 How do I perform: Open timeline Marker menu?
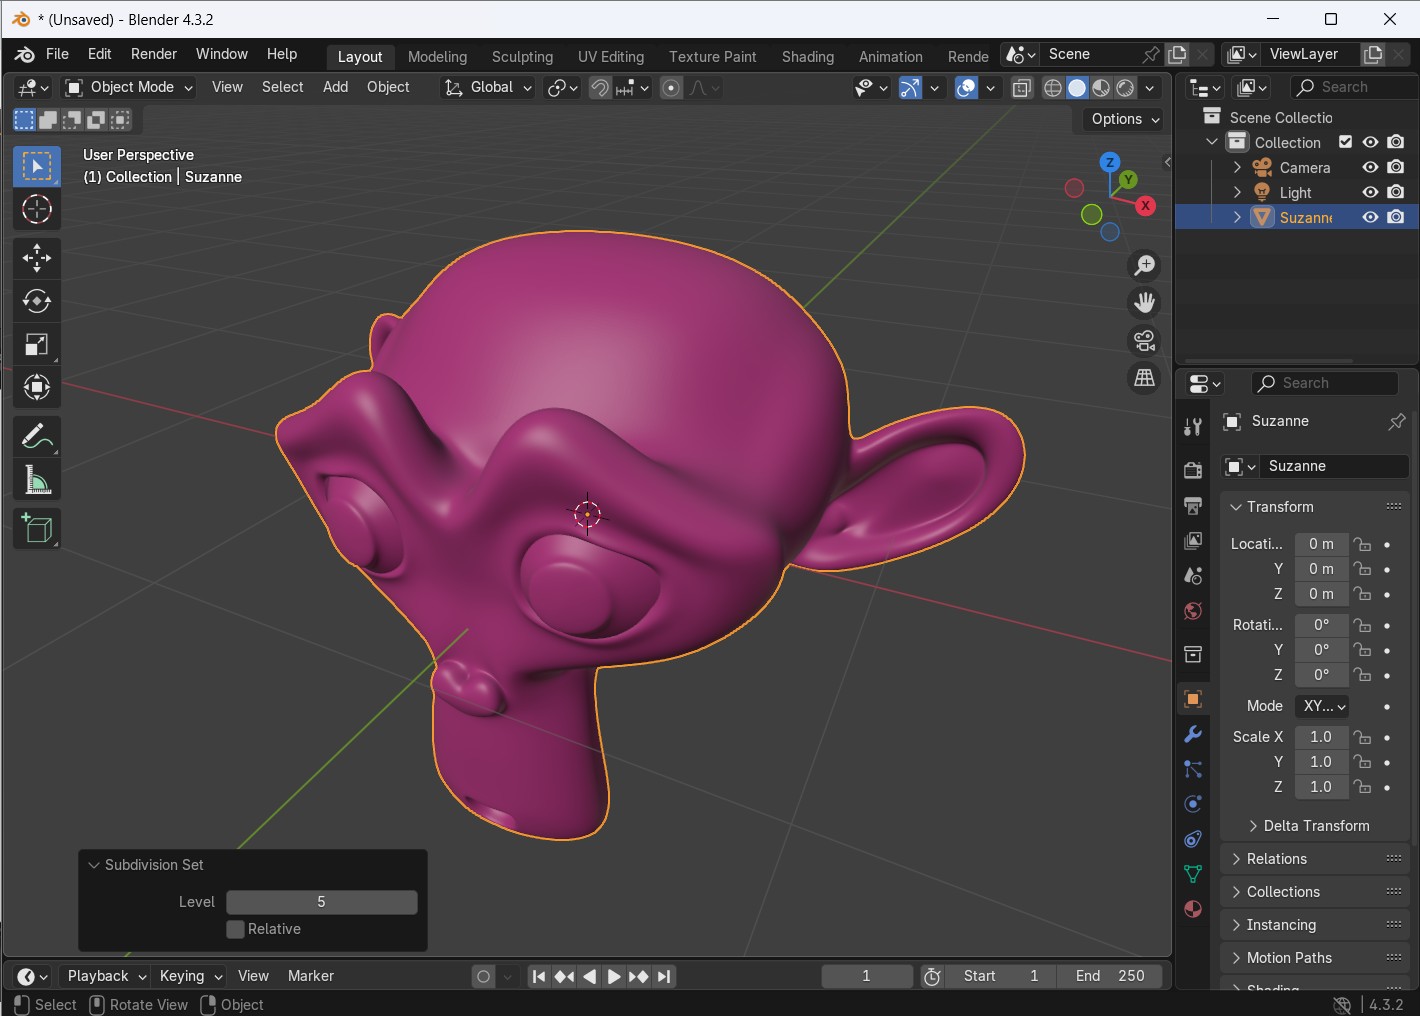point(311,976)
